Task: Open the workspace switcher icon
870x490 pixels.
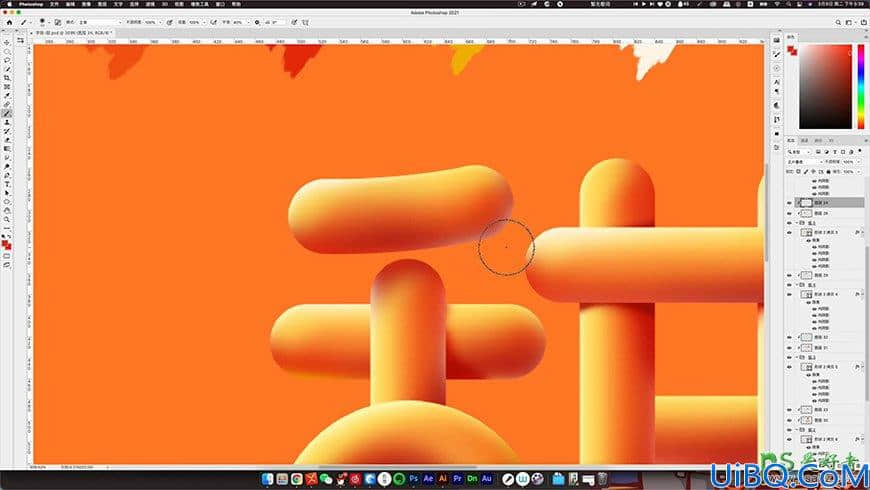Action: click(x=849, y=22)
